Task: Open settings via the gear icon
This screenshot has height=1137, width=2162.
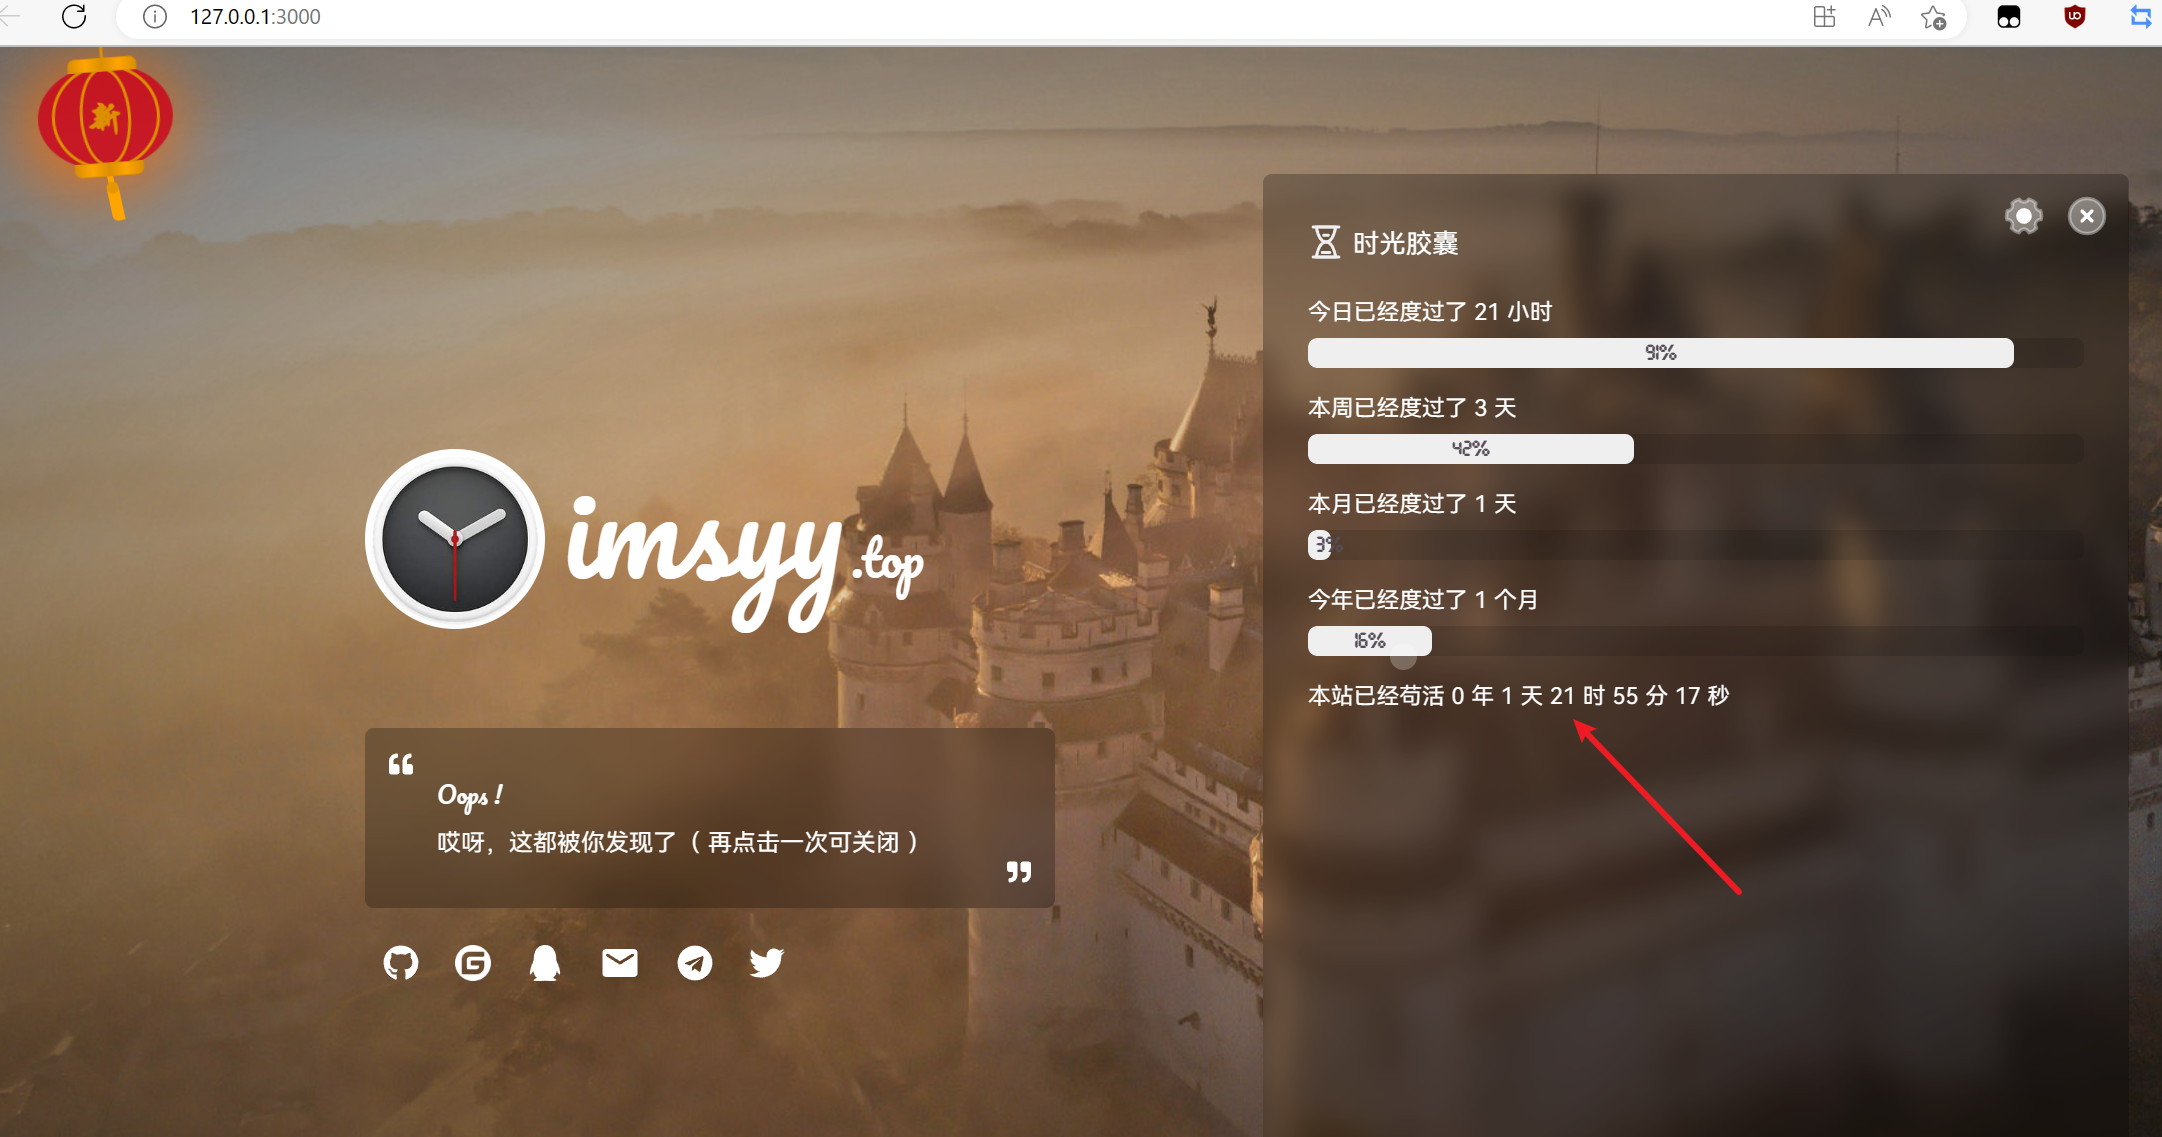Action: (x=2023, y=216)
